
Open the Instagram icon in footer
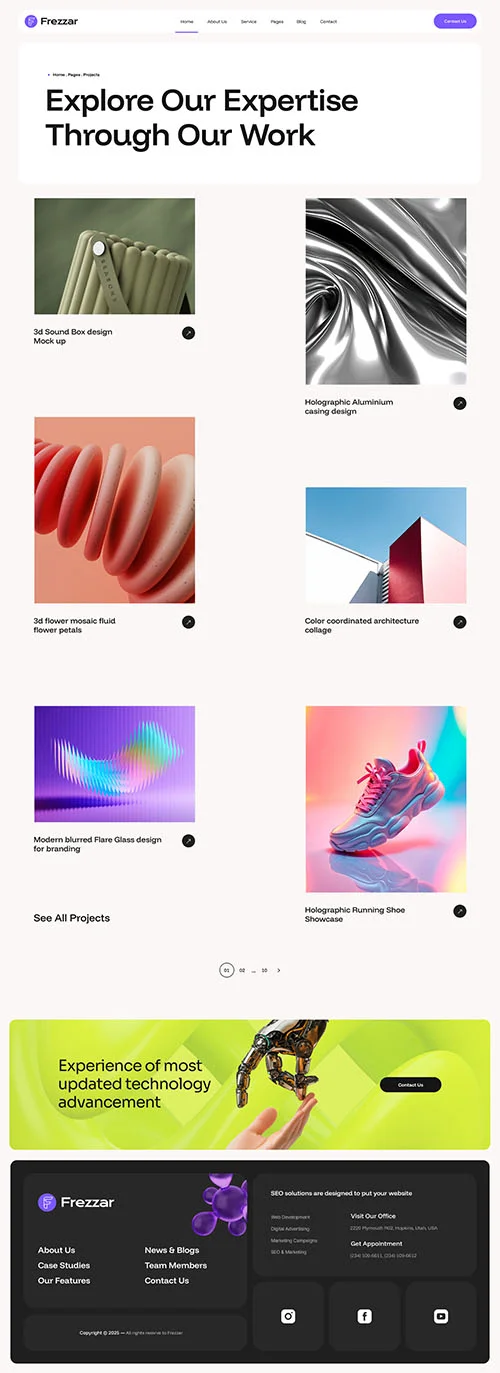coord(288,1316)
